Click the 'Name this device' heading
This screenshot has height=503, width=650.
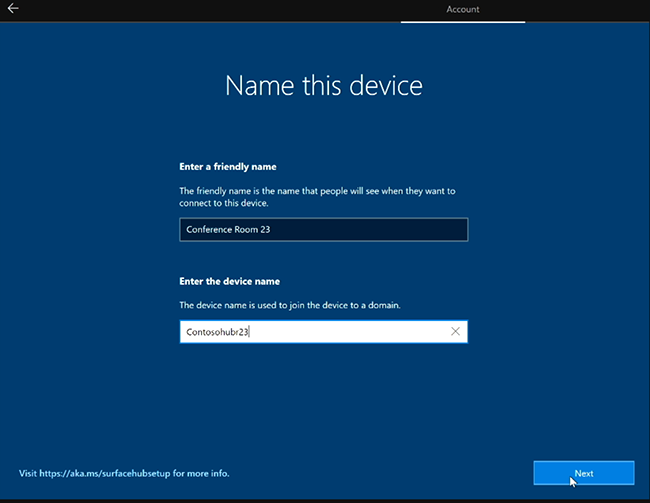pyautogui.click(x=324, y=86)
